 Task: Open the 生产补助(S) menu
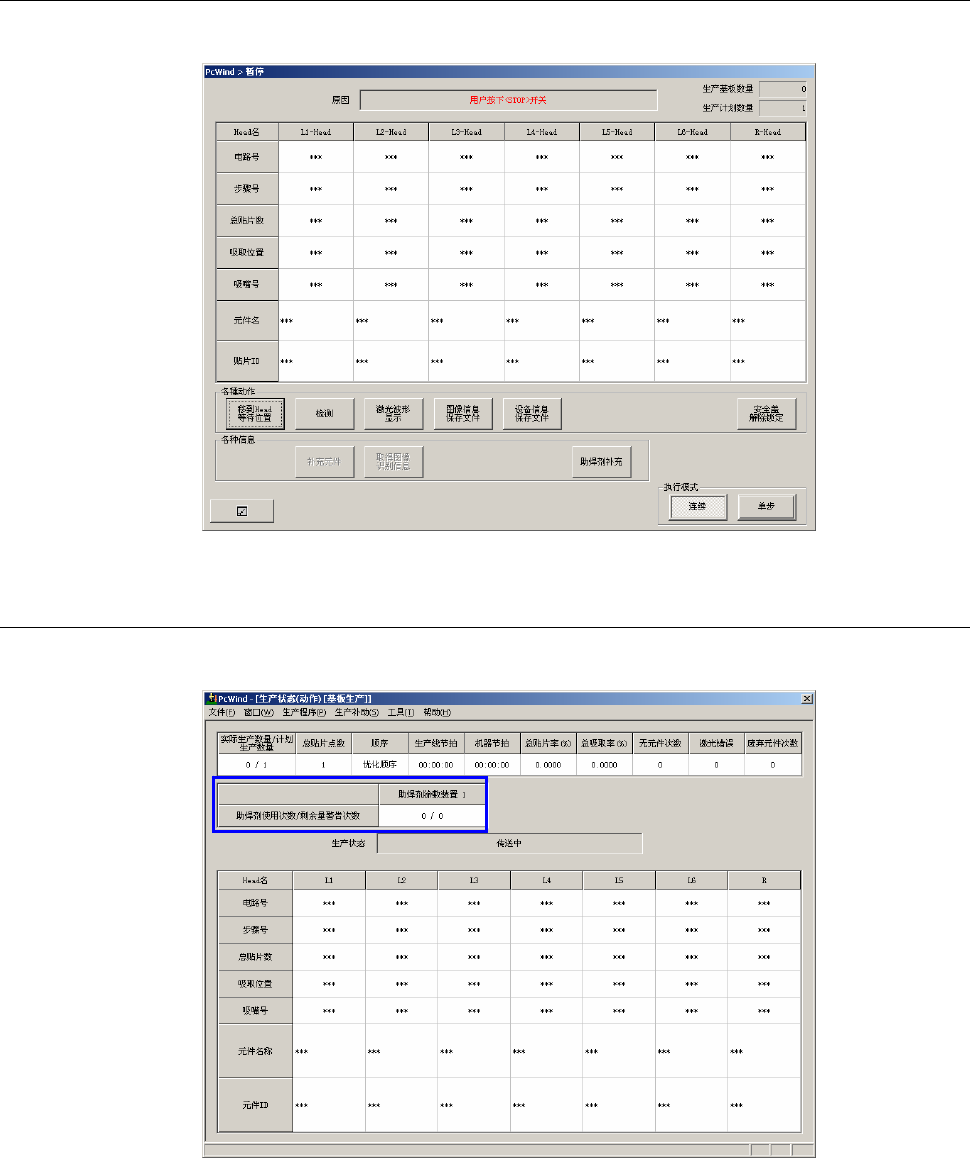(x=357, y=713)
